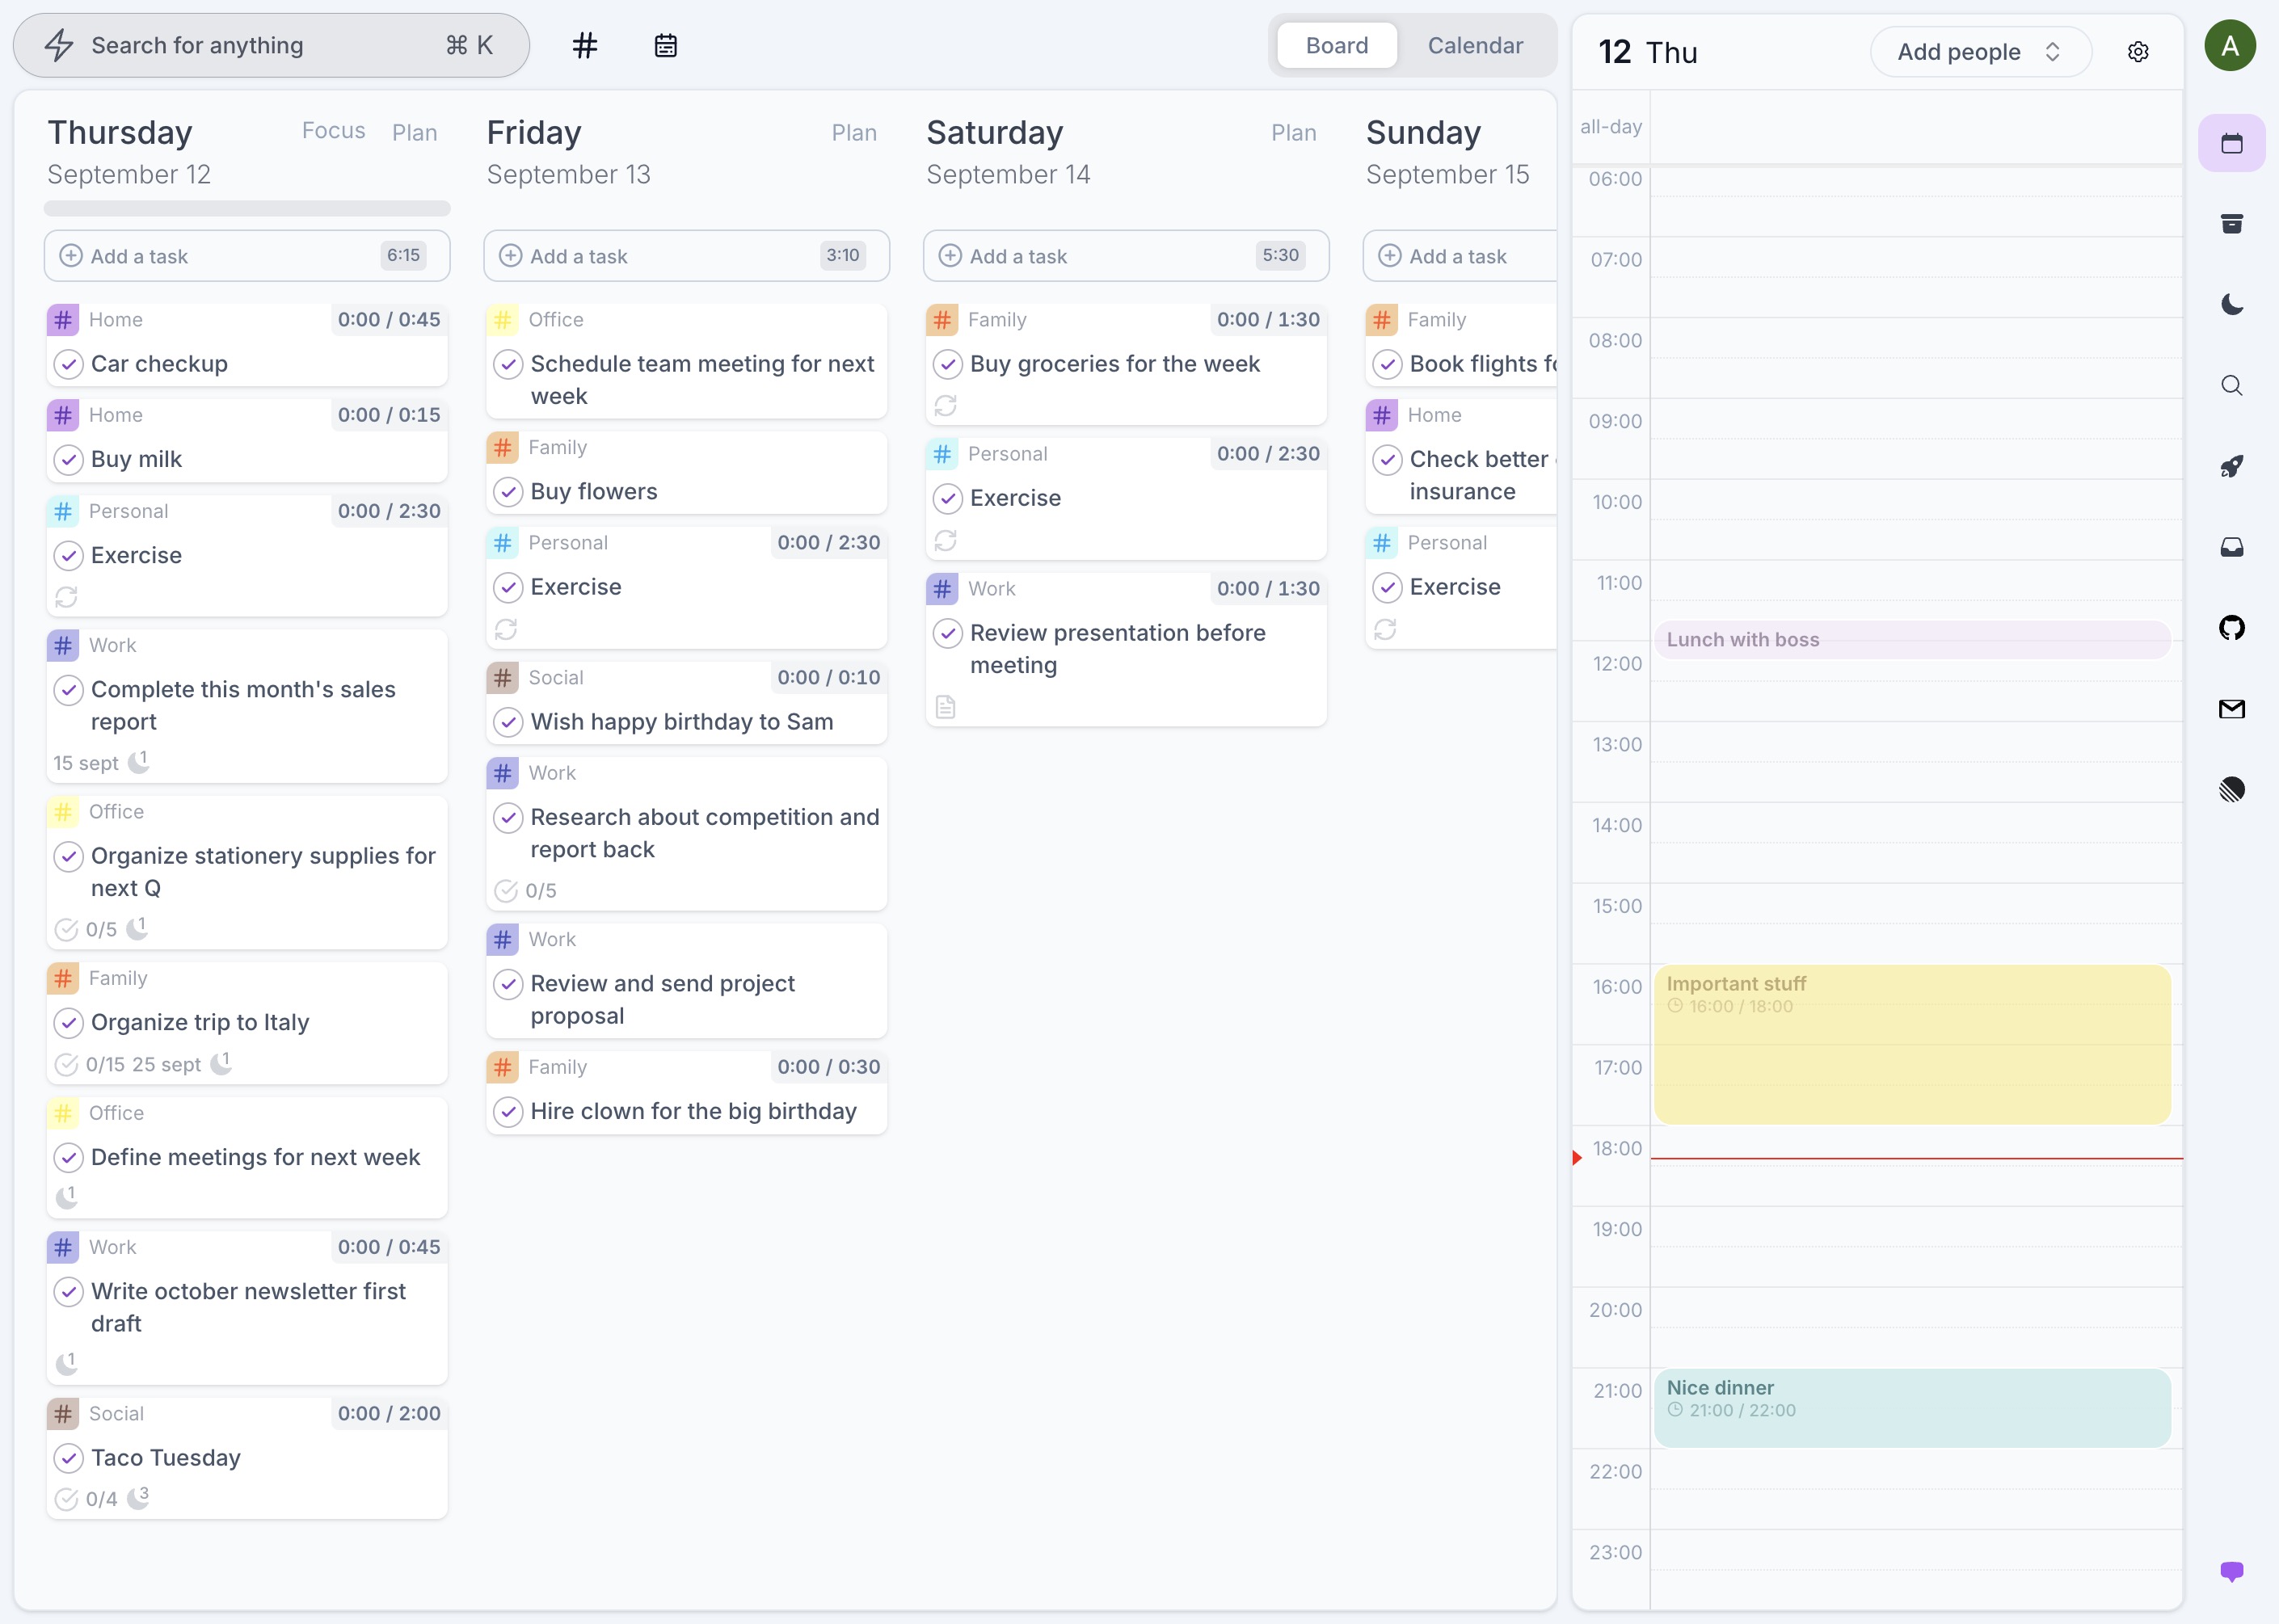
Task: Click Plan for Thursday
Action: click(x=414, y=133)
